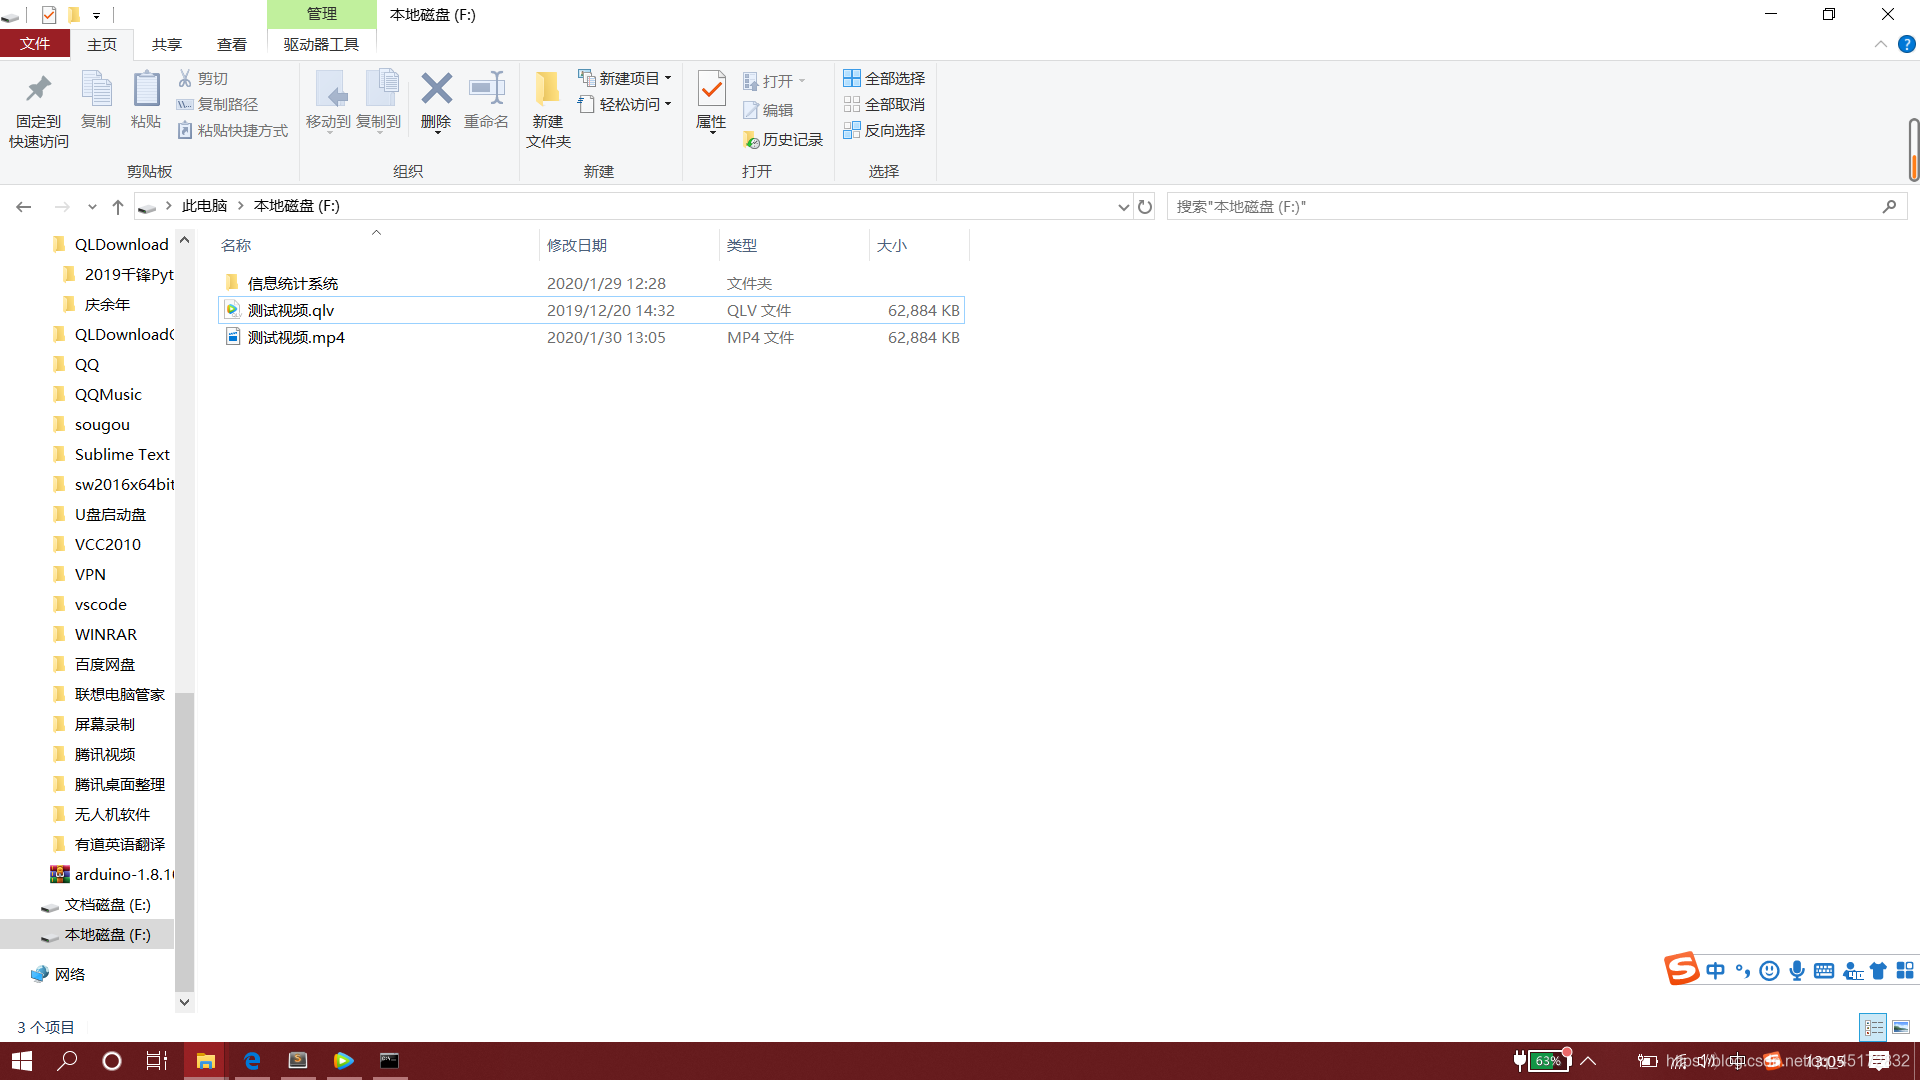Select the Cut (剪切) command
The width and height of the screenshot is (1920, 1080).
[203, 78]
